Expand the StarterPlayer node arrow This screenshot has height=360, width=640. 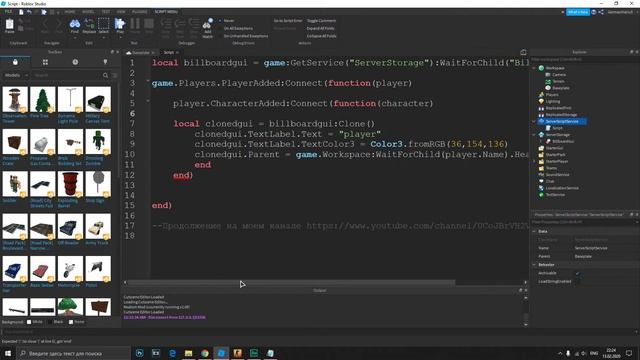(534, 161)
